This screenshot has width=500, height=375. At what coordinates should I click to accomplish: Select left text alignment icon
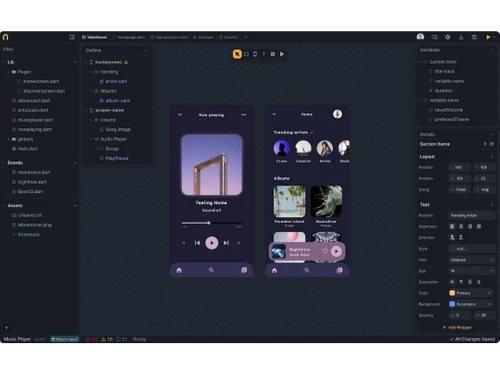pos(452,226)
